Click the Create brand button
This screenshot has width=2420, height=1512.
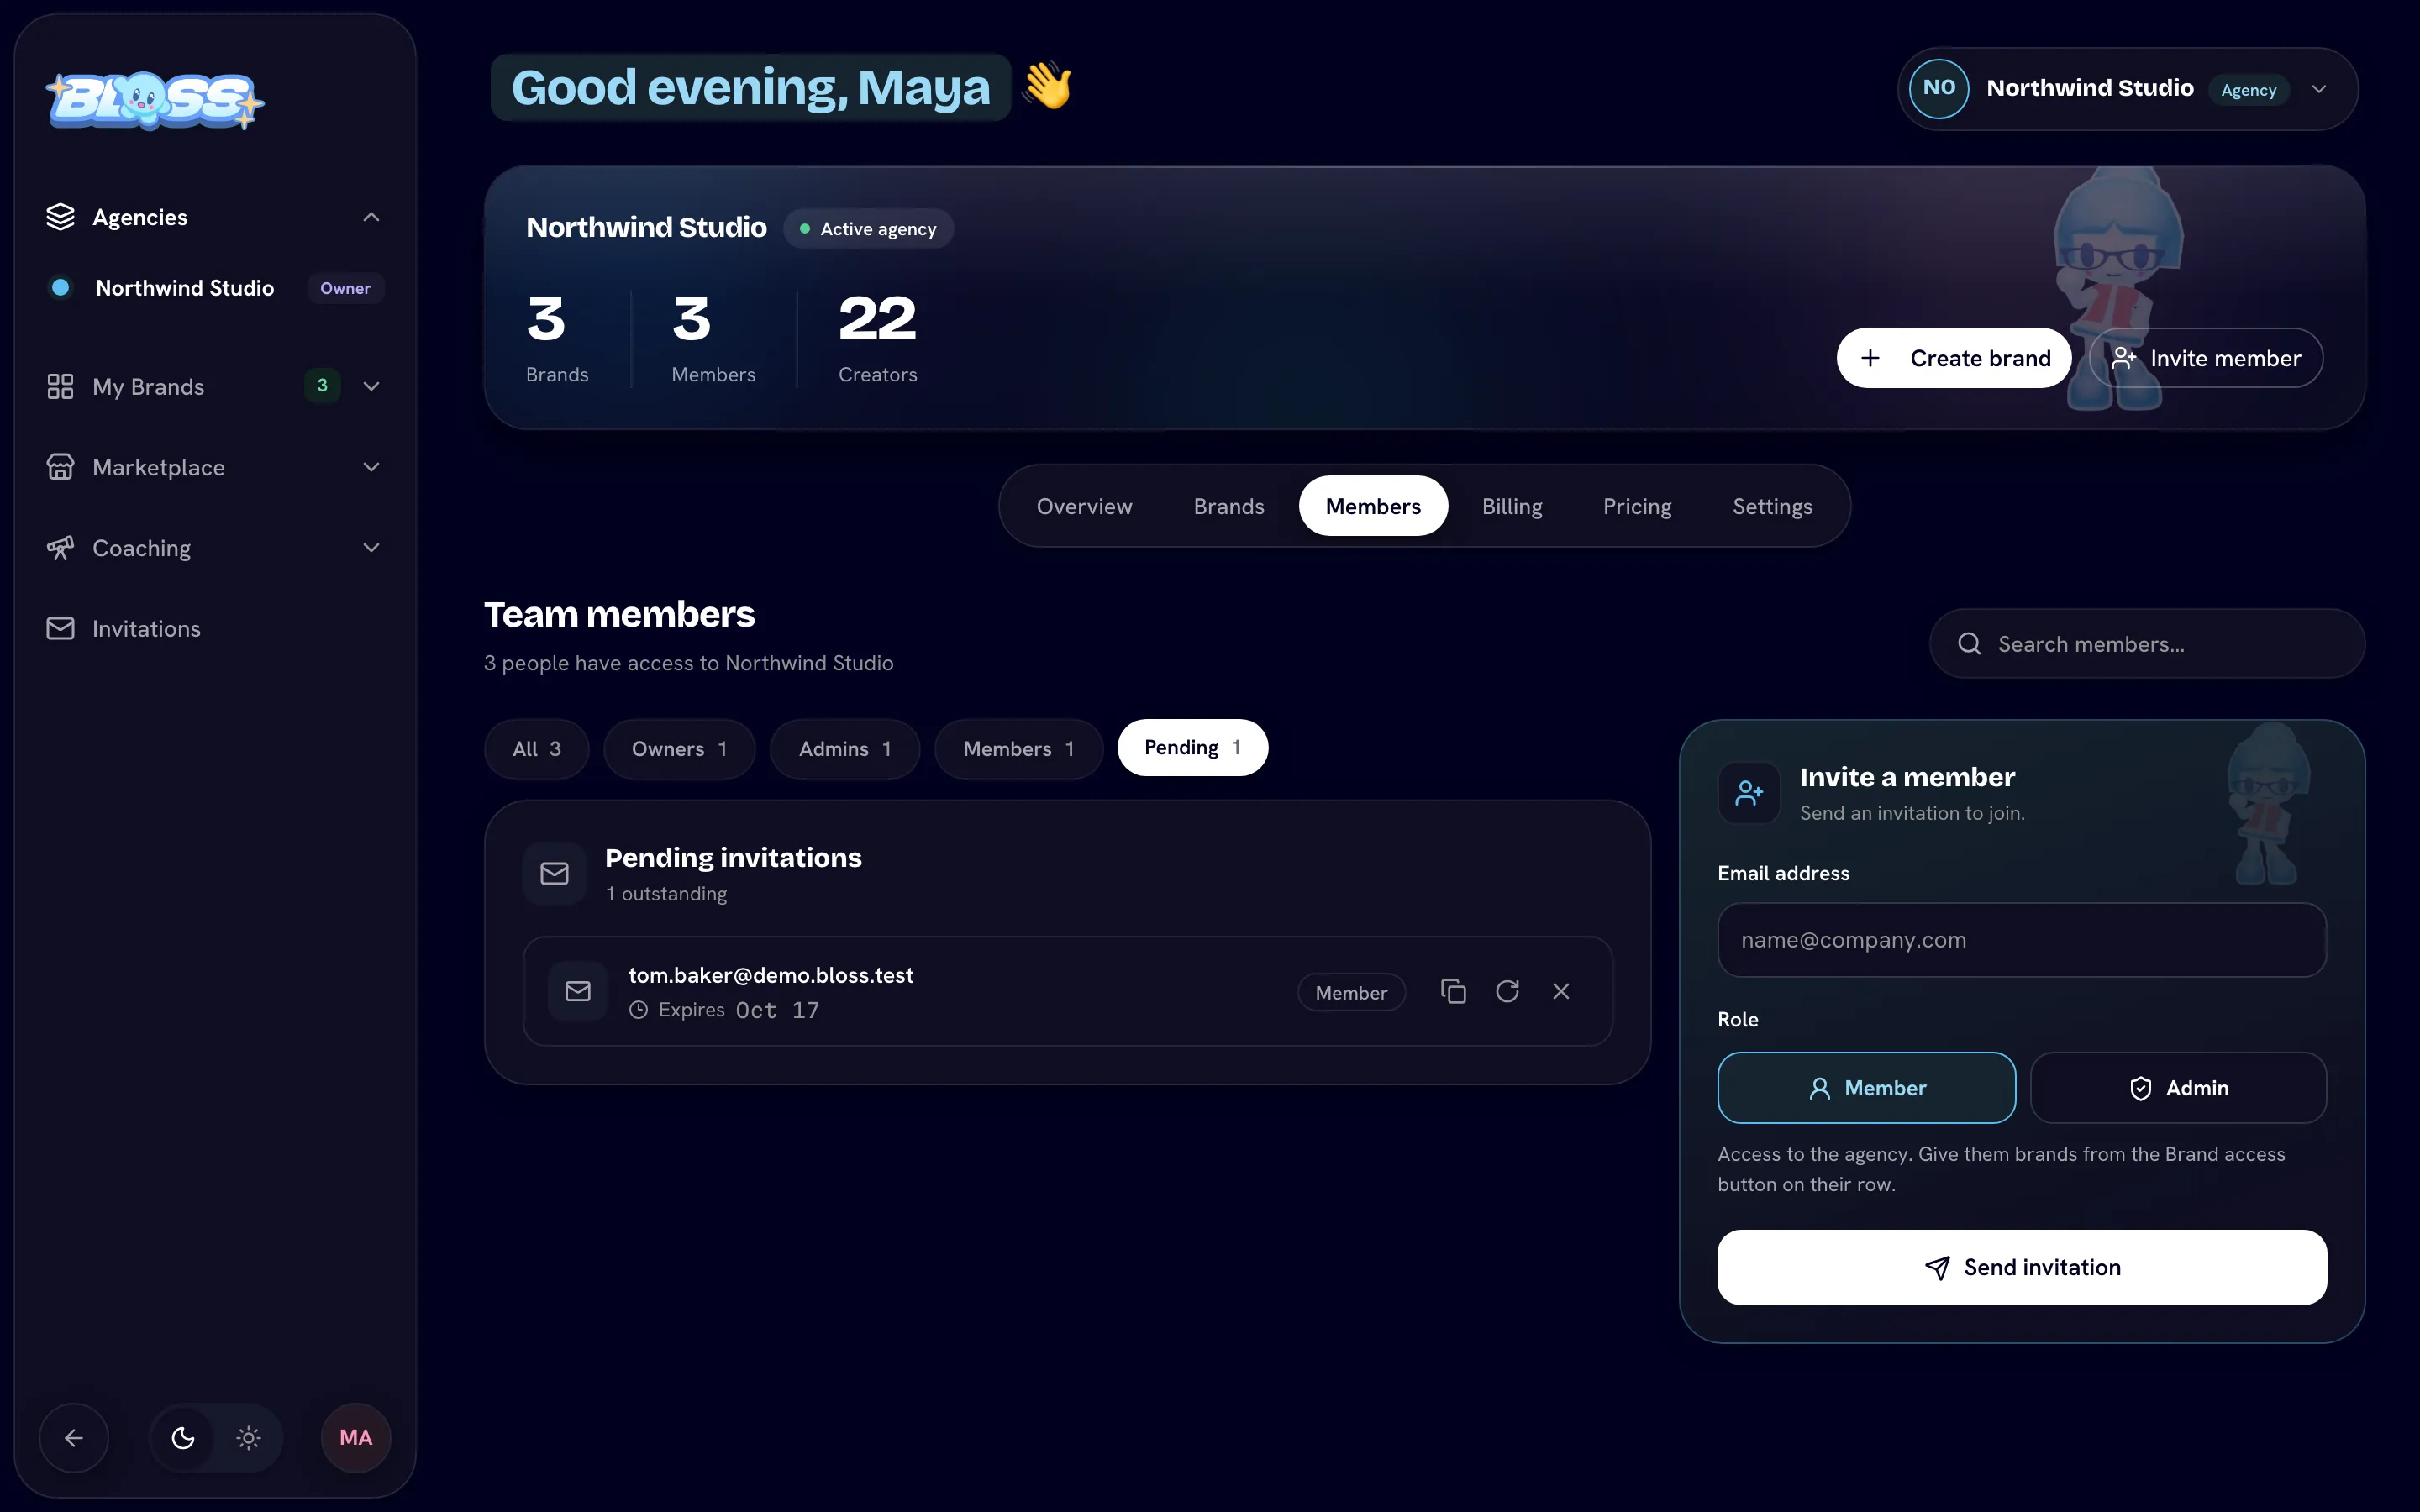(x=1954, y=358)
